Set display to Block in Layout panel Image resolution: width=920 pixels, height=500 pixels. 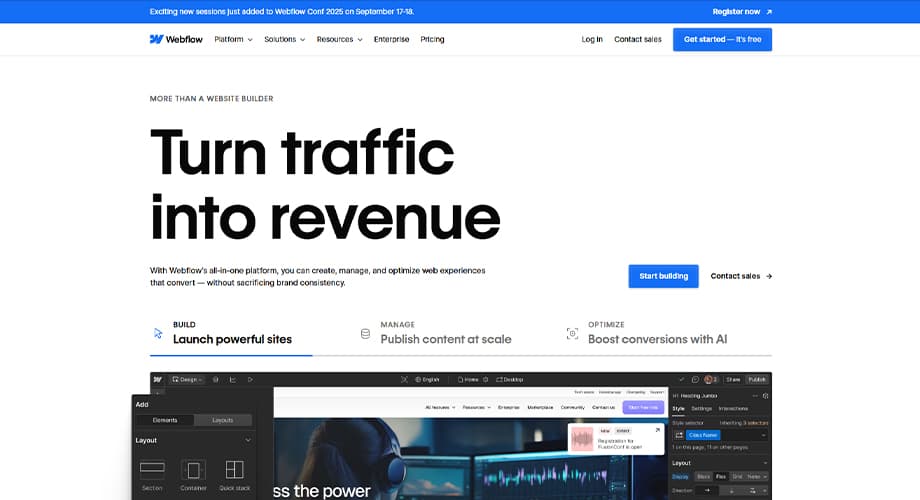click(703, 477)
